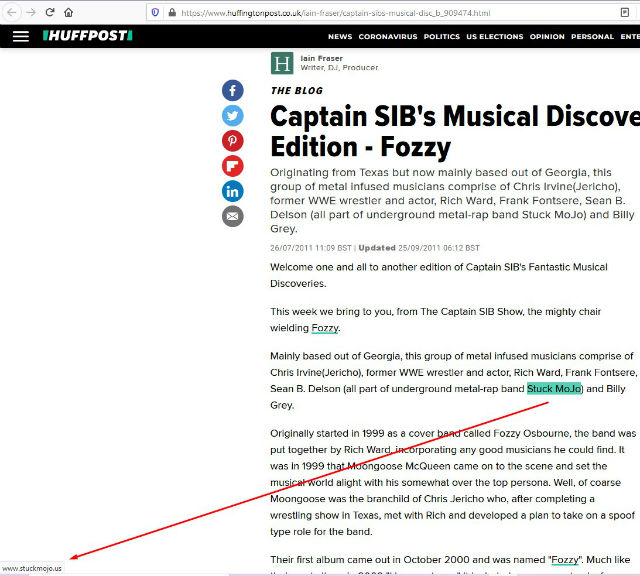Go back using browser back arrow
The width and height of the screenshot is (640, 576).
tap(12, 12)
